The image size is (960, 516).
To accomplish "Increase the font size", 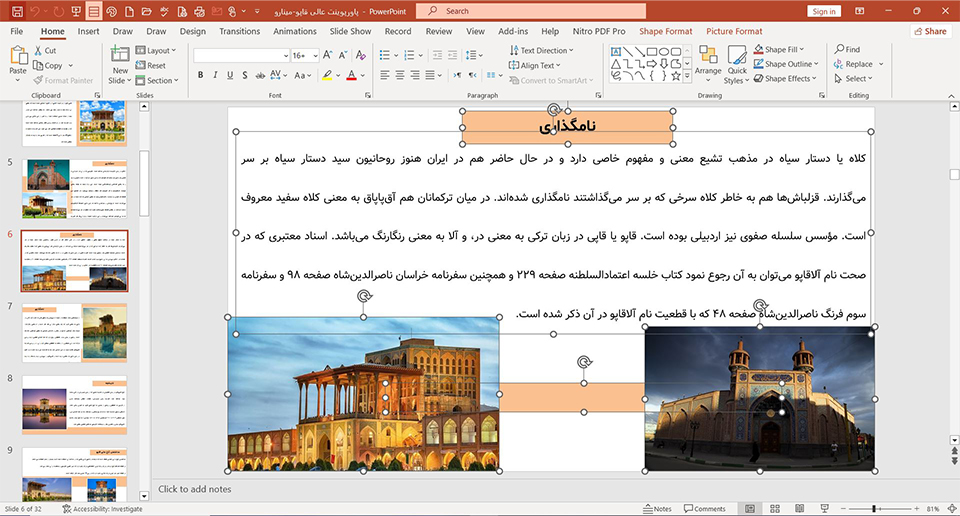I will 328,55.
